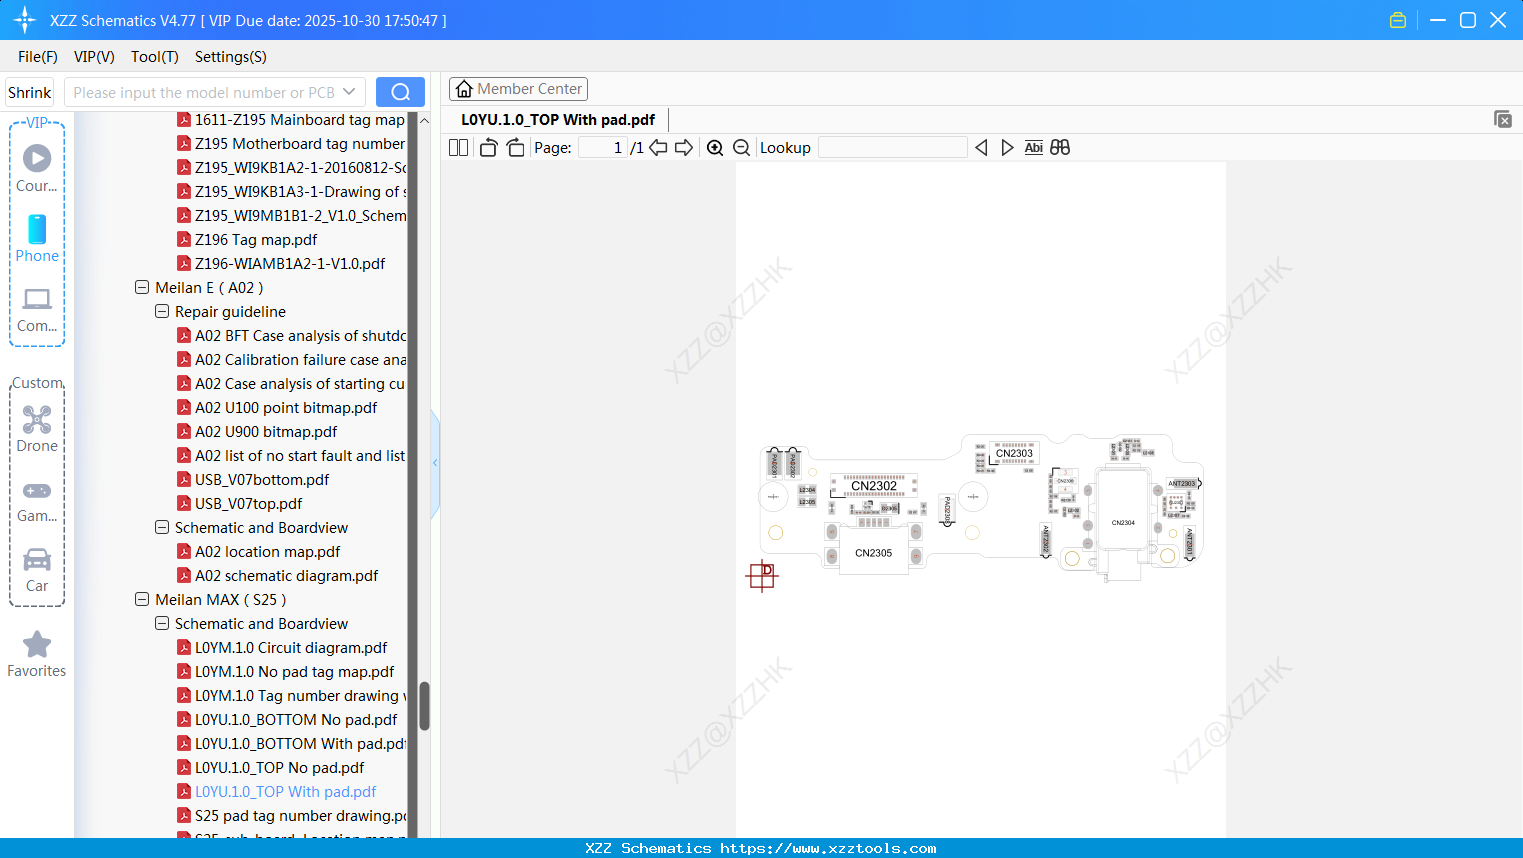
Task: Open Favorites with the star icon
Action: pos(37,654)
